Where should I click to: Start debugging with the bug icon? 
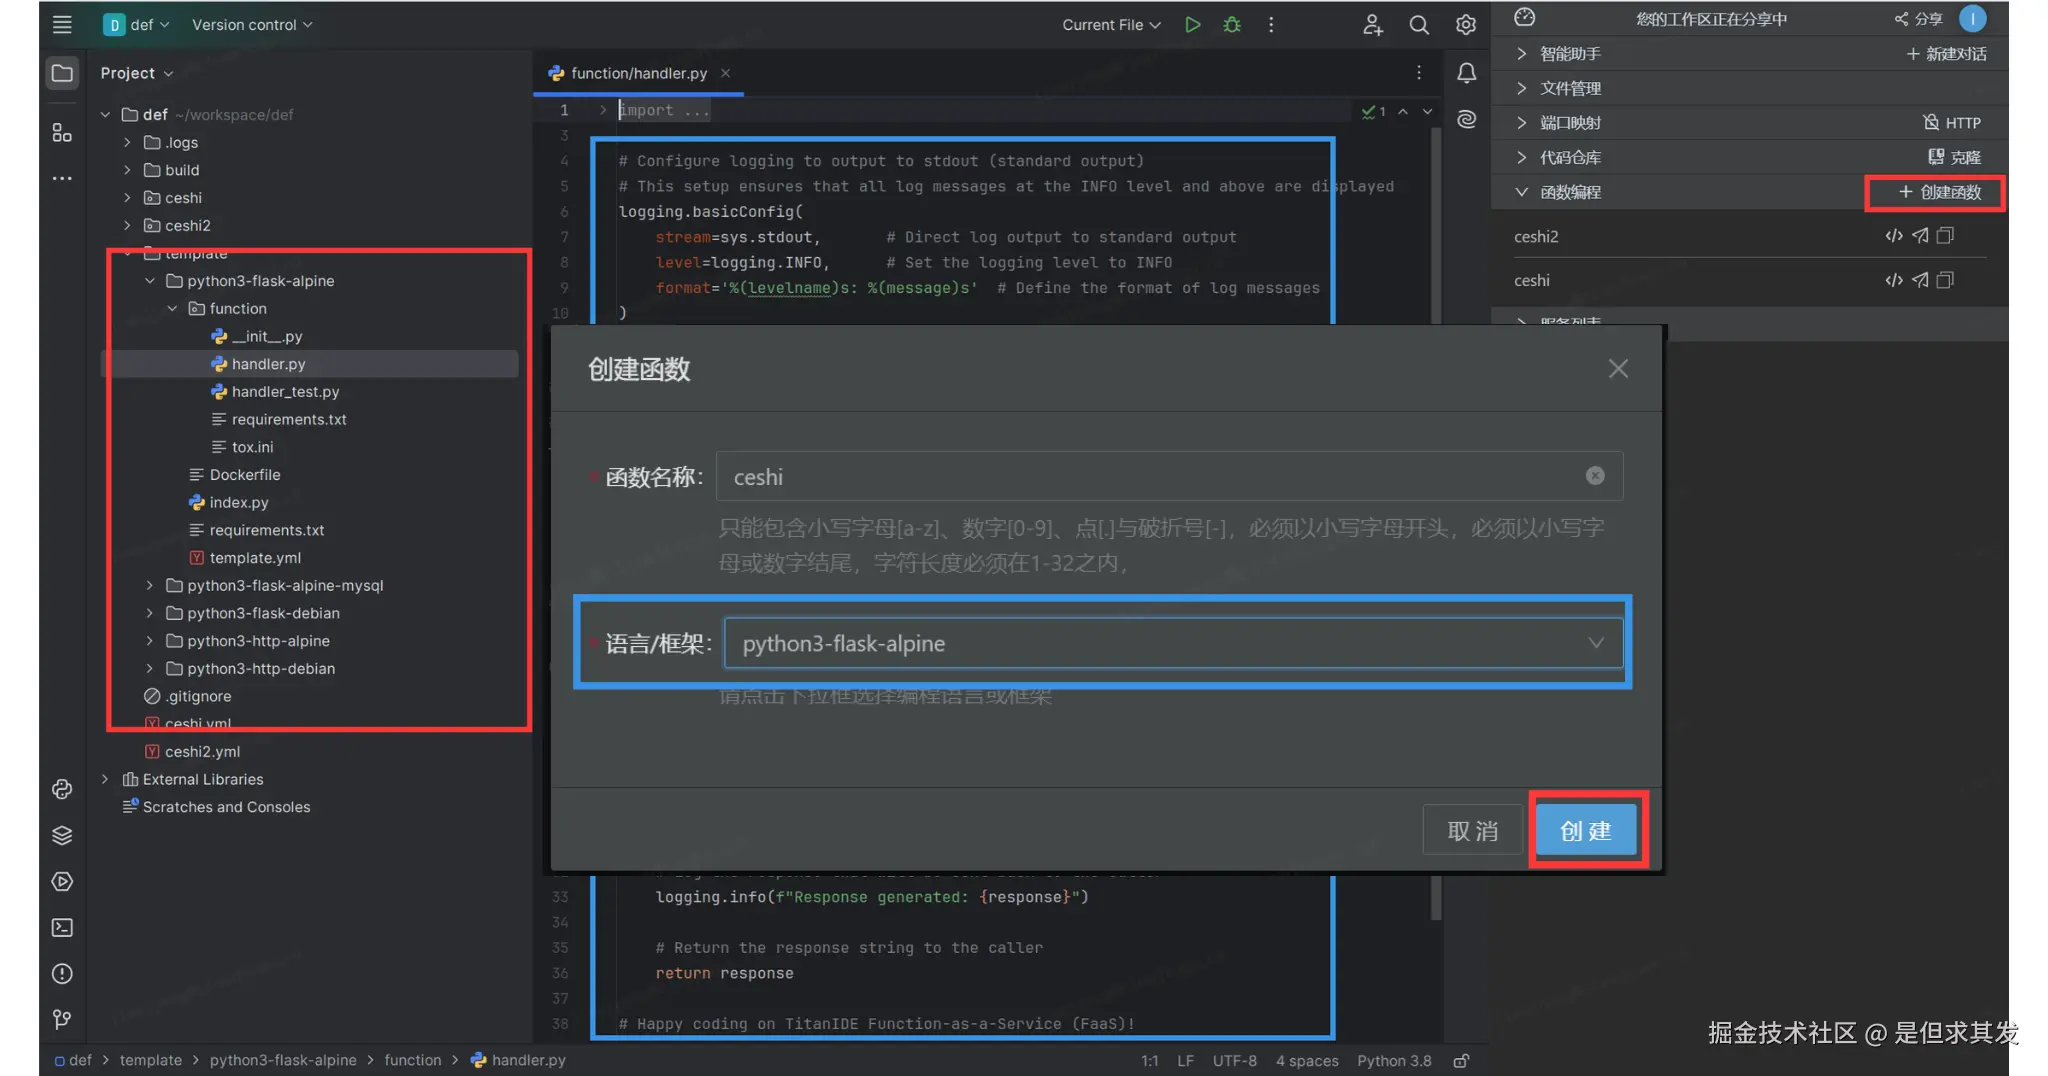coord(1232,25)
